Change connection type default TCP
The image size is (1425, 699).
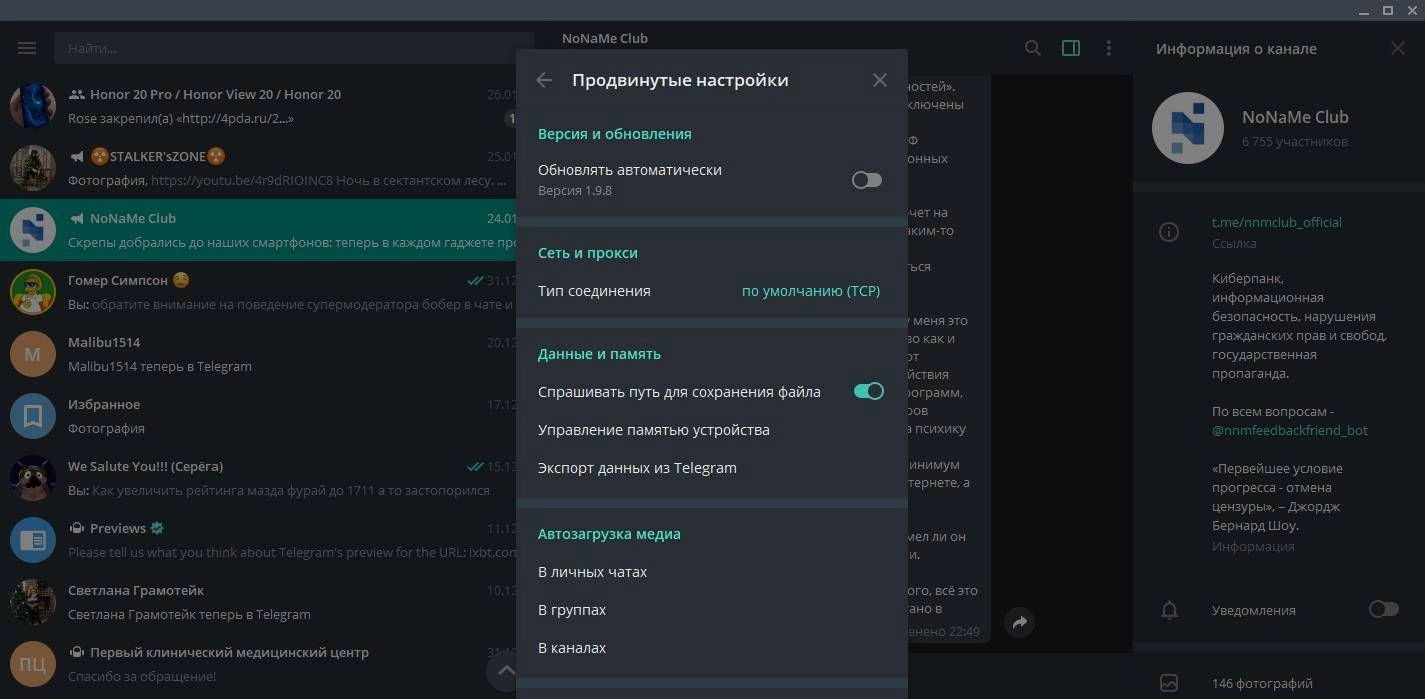pos(811,291)
